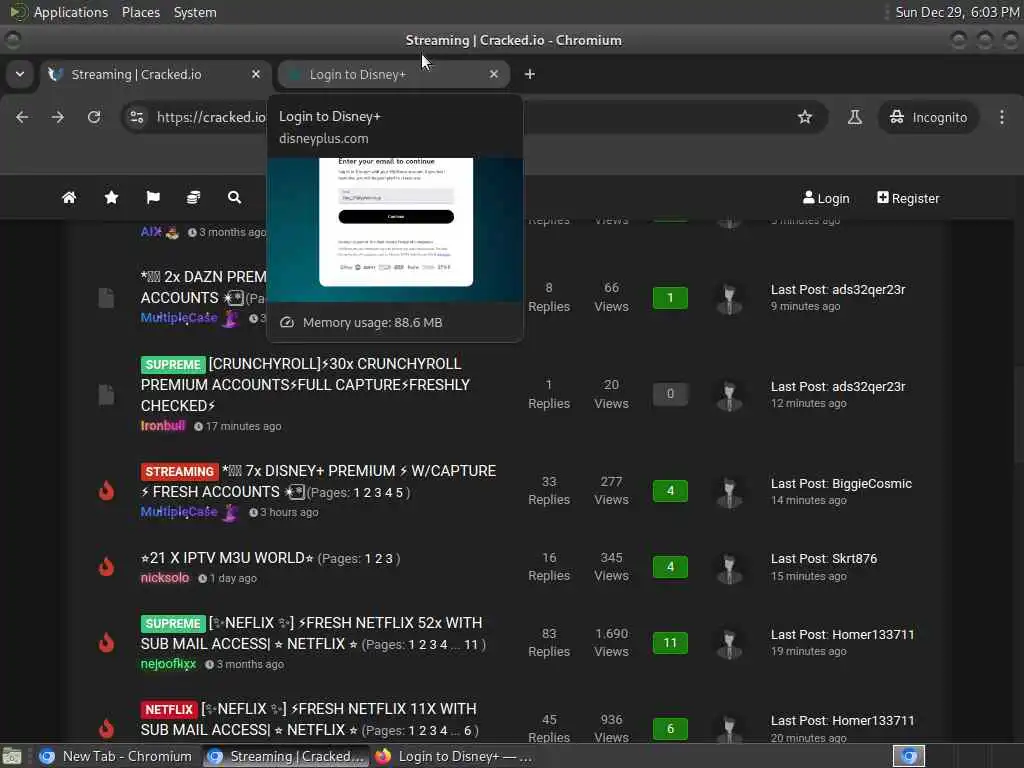Screen dimensions: 1024x768
Task: Click last poster Skrt876
Action: tap(854, 559)
